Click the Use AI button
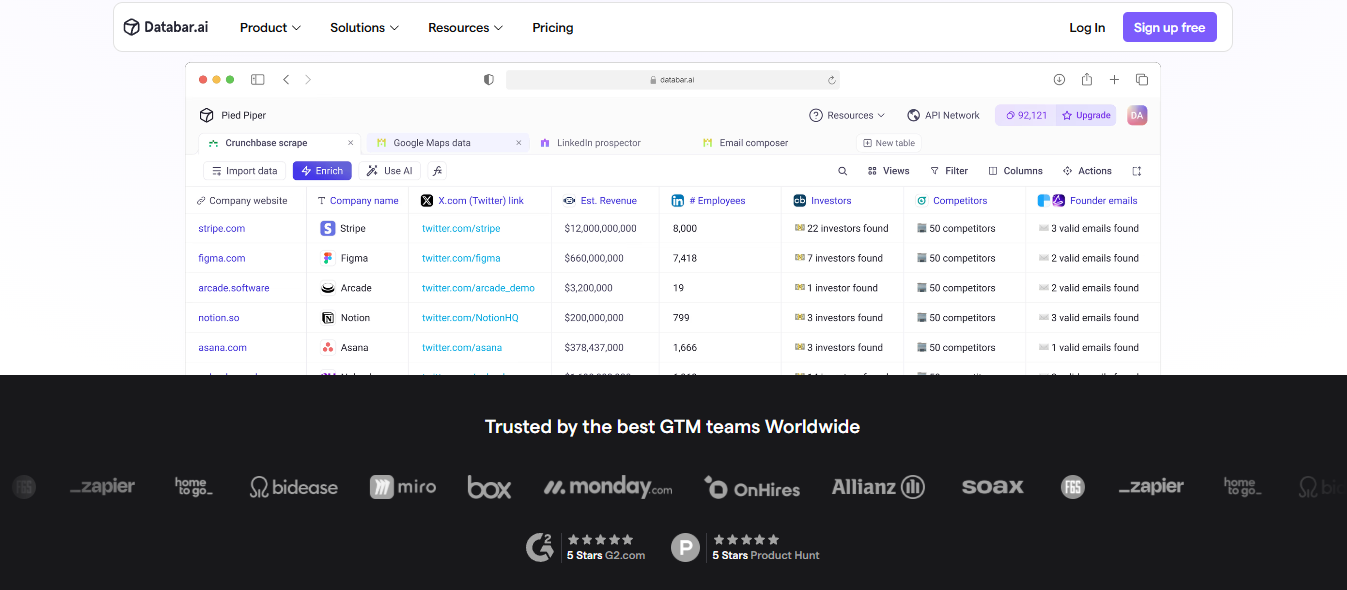The width and height of the screenshot is (1347, 590). click(390, 171)
